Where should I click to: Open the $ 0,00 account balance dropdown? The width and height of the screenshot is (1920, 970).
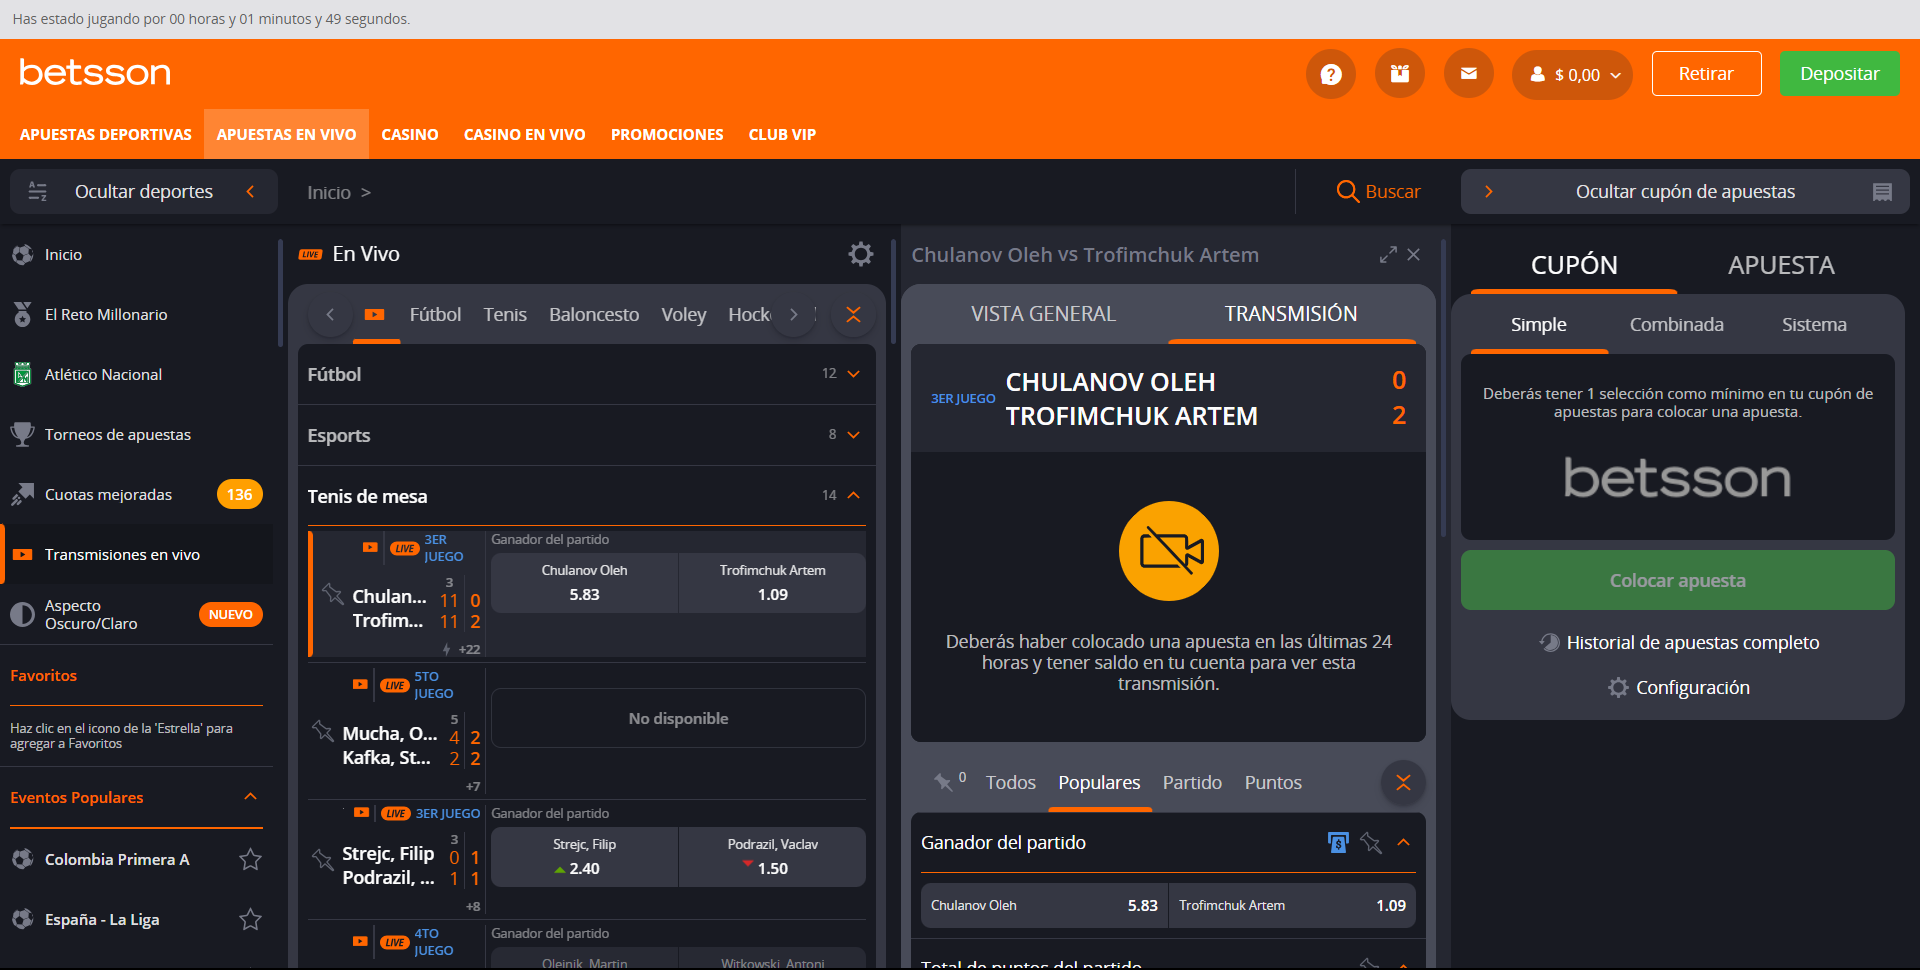point(1572,75)
